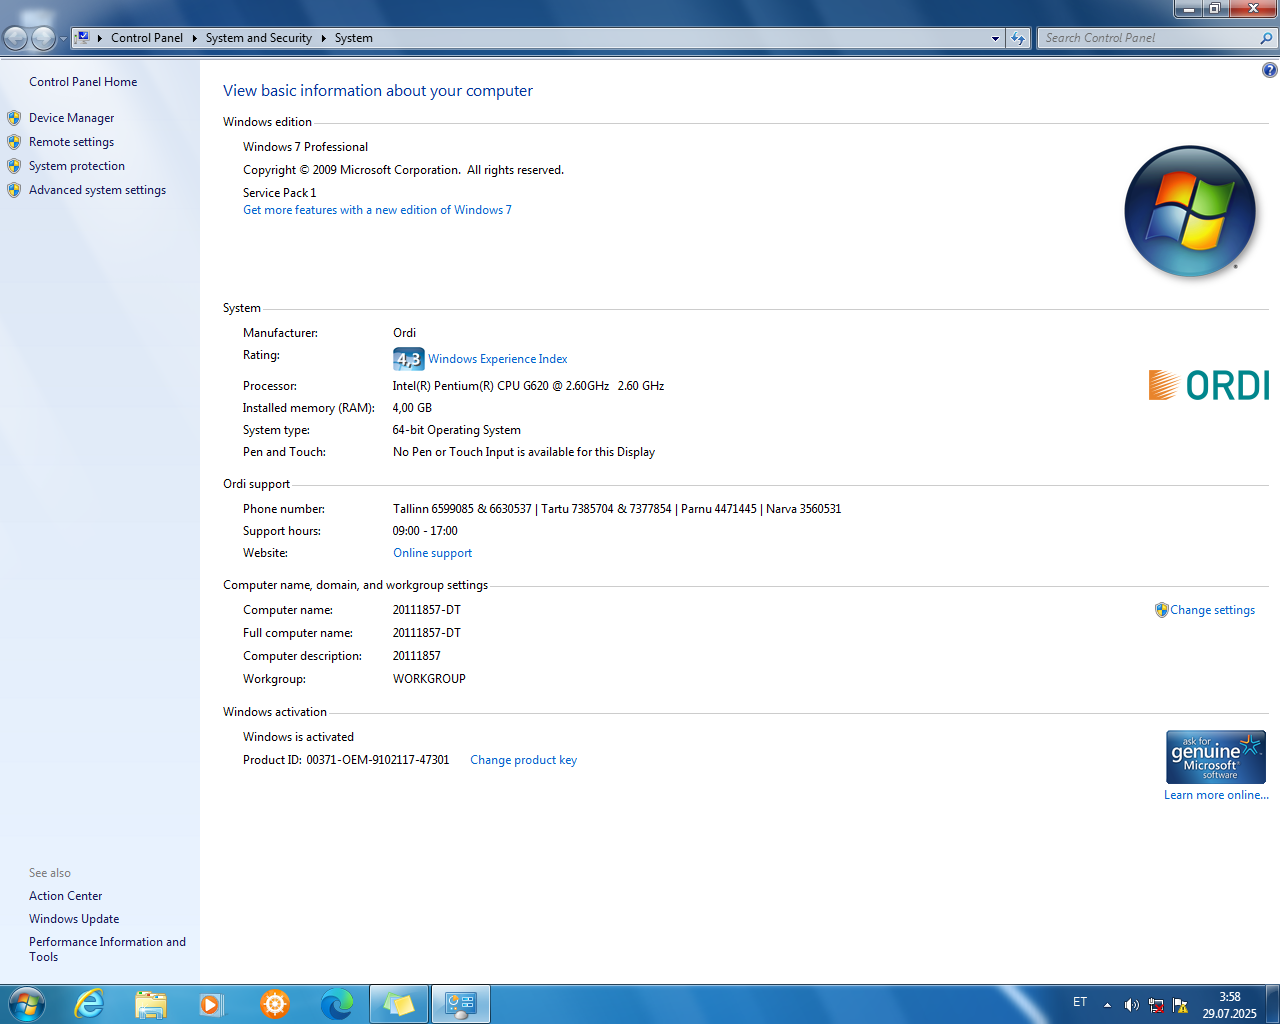Viewport: 1280px width, 1024px height.
Task: Click the shield icon beside Change settings
Action: pyautogui.click(x=1161, y=610)
